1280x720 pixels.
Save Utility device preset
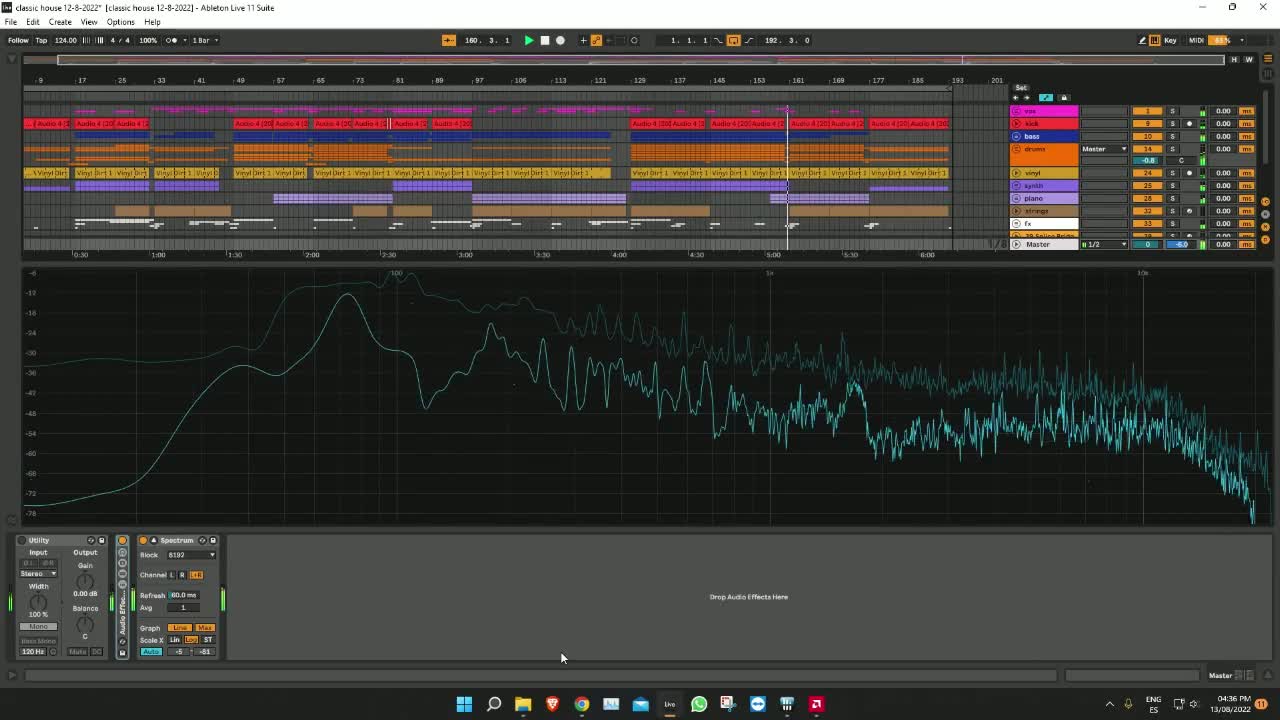pos(101,541)
